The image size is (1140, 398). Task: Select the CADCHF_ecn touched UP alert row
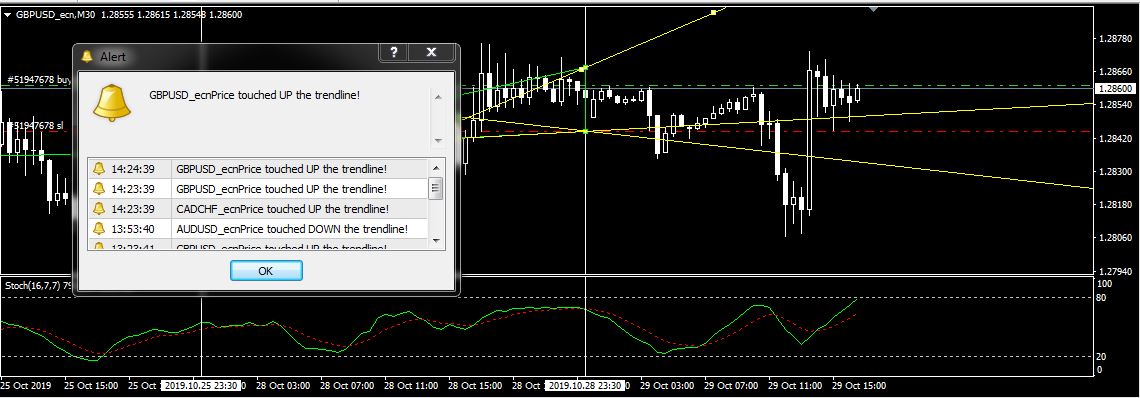[257, 209]
